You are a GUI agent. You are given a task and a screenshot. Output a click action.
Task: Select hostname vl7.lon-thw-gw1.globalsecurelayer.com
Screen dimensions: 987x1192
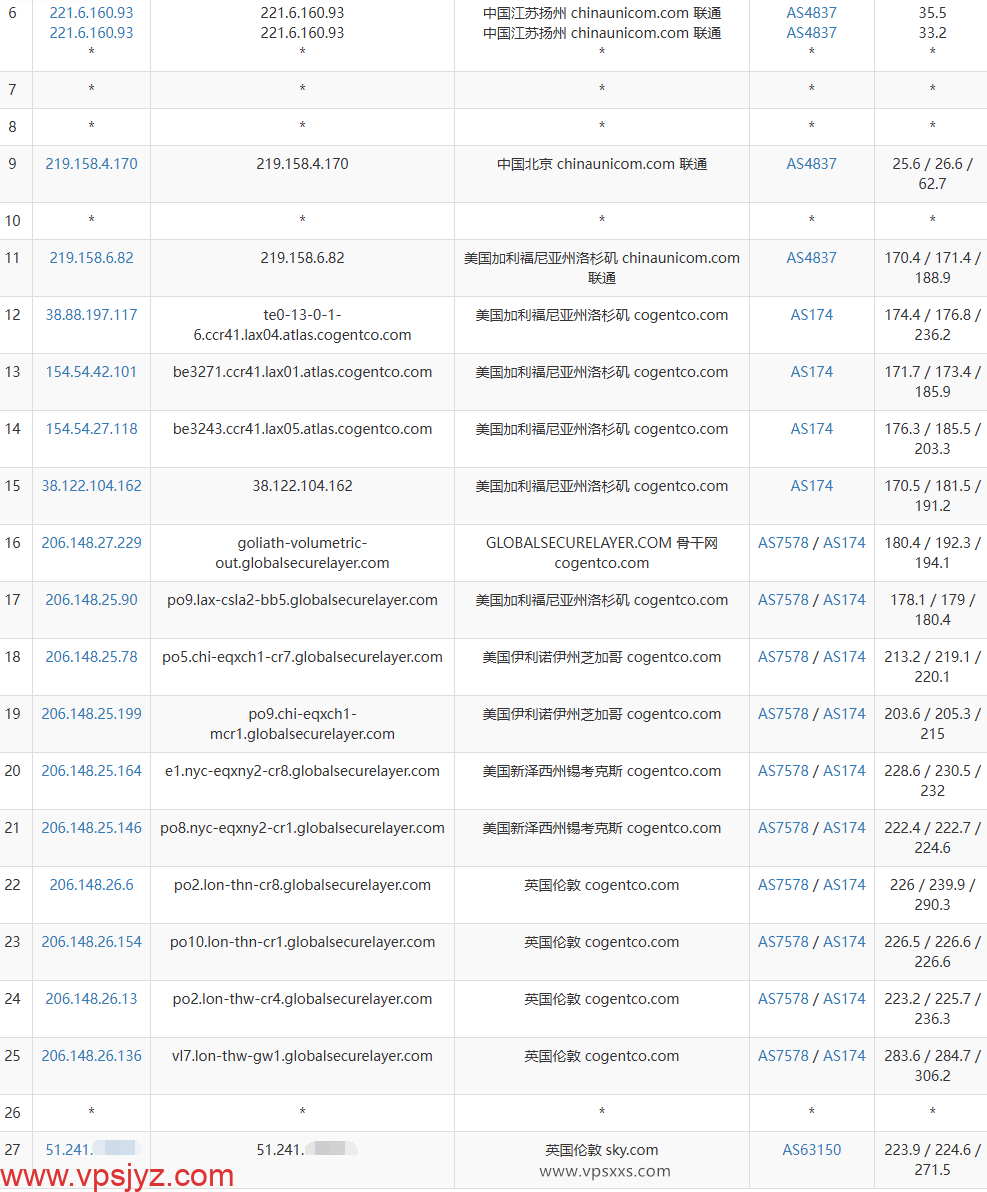303,1057
